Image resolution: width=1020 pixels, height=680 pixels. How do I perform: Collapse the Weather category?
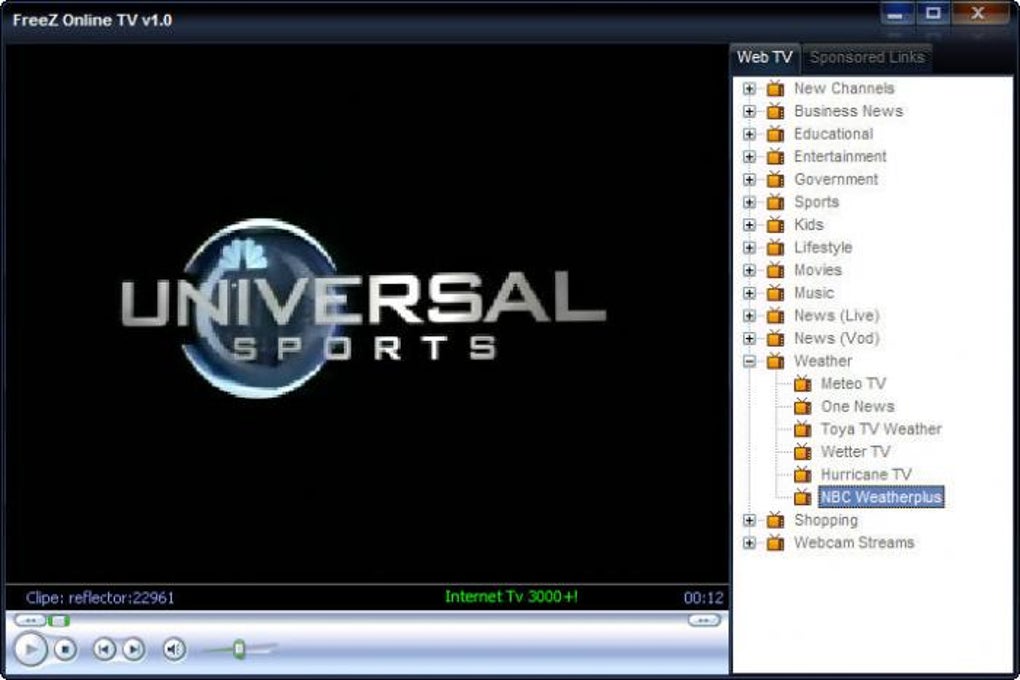749,361
